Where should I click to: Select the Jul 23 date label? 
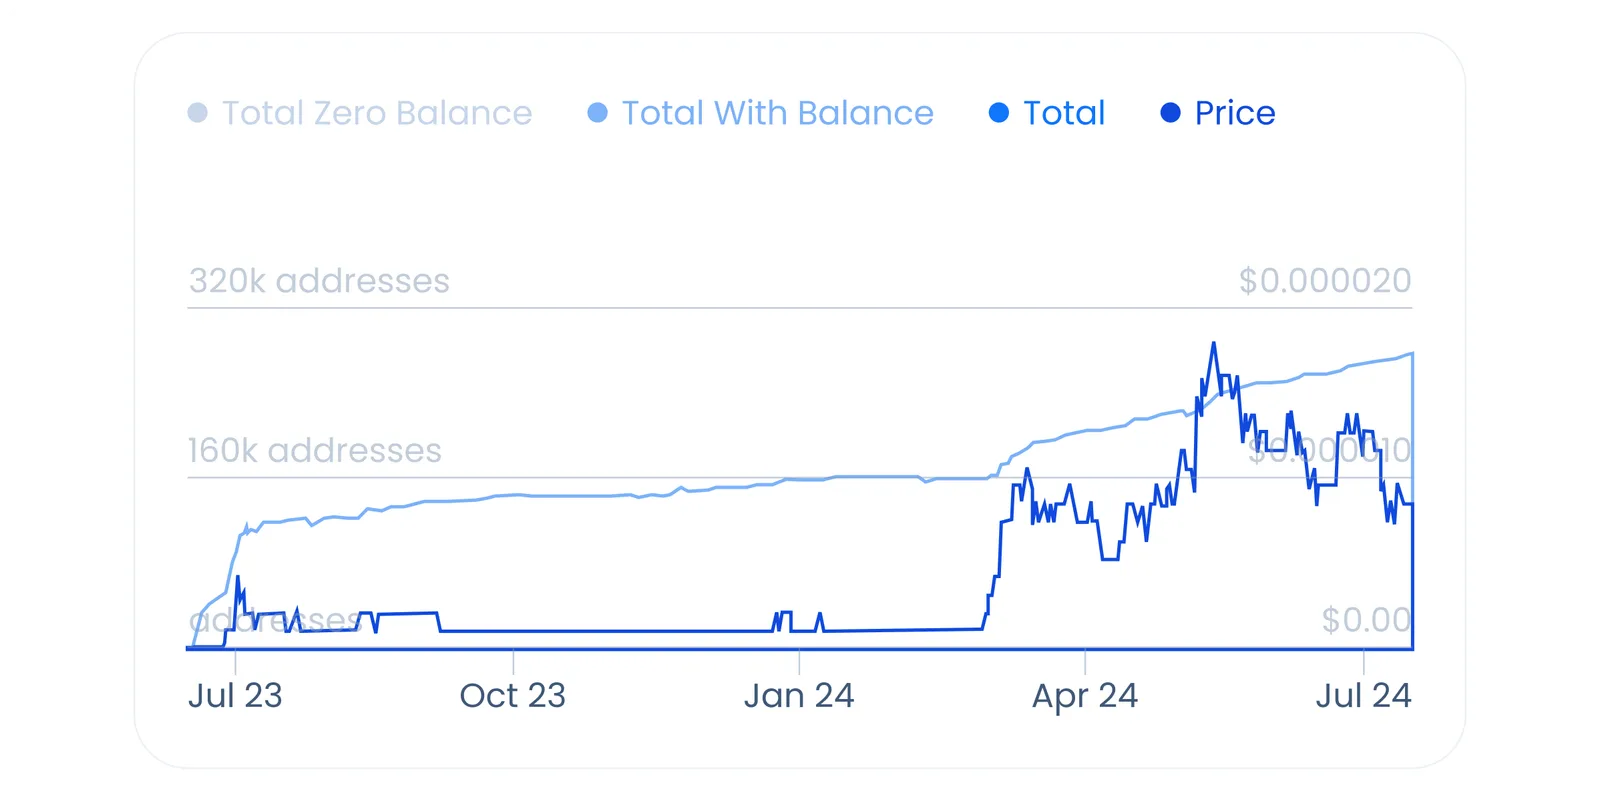click(x=235, y=695)
